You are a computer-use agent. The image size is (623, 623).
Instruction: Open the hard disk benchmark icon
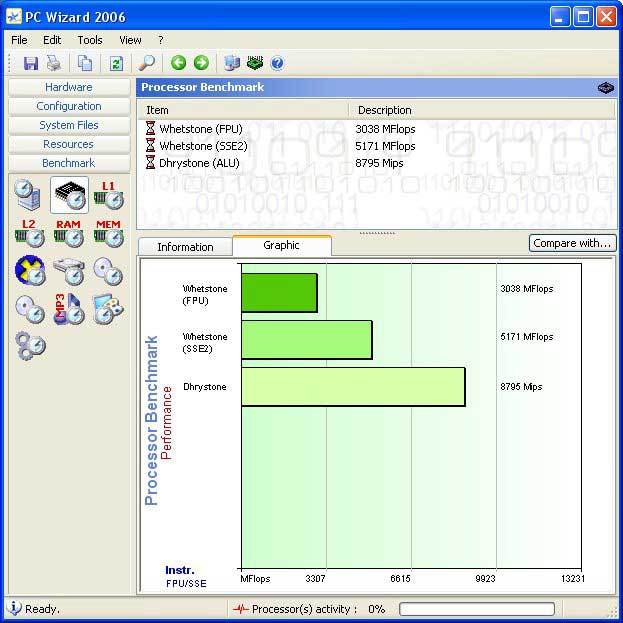click(68, 271)
